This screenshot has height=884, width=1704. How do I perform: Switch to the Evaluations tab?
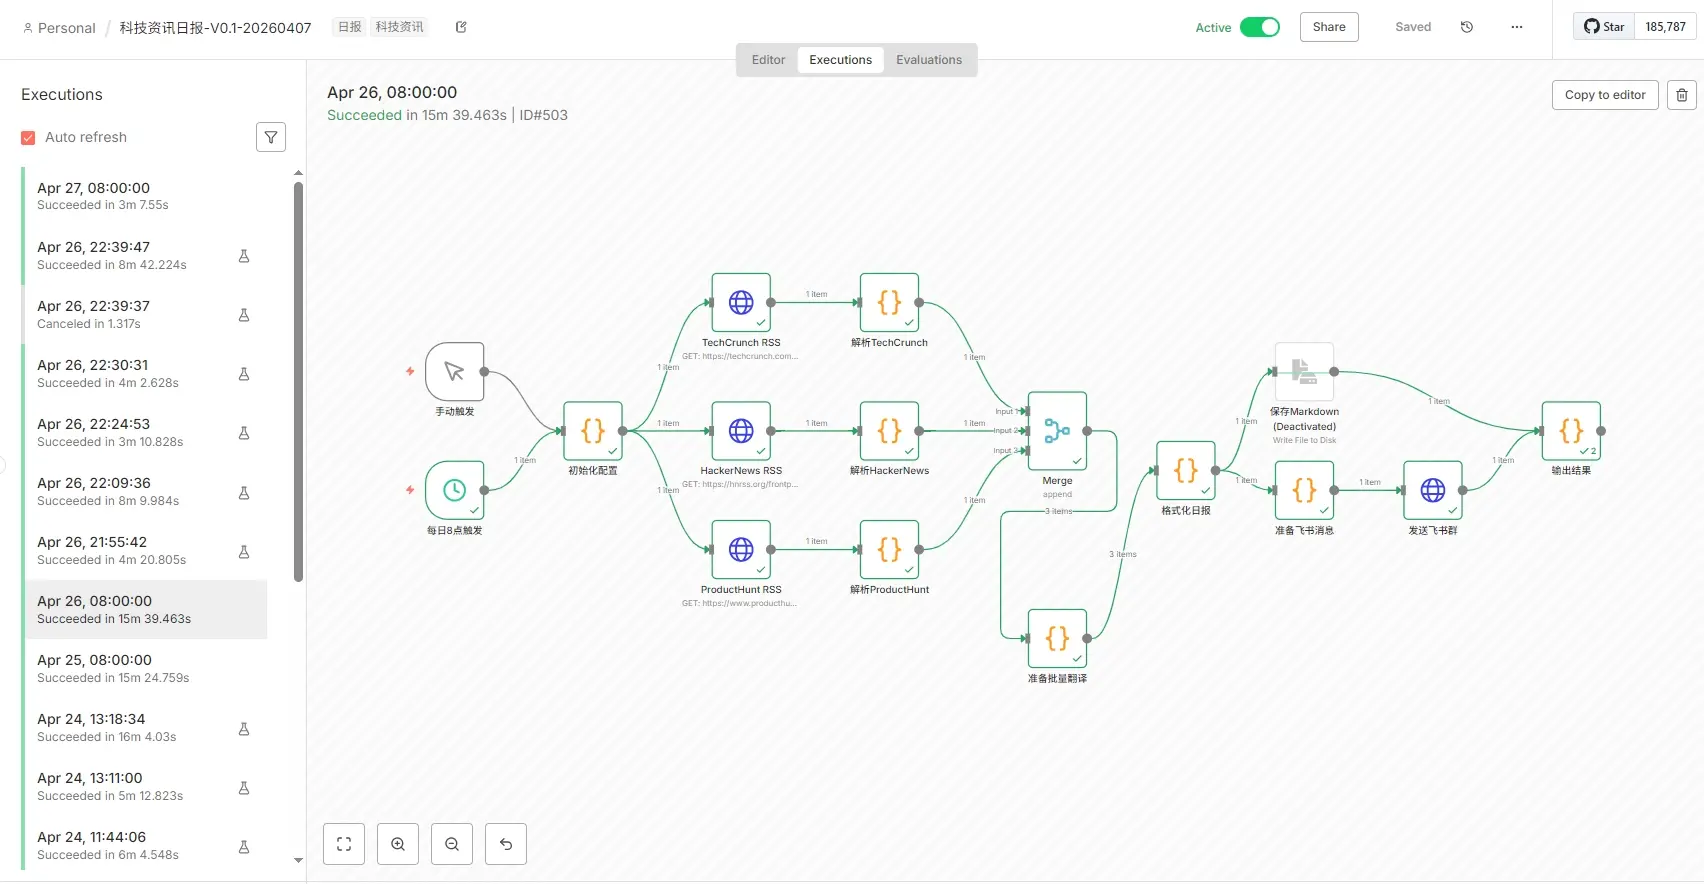928,60
